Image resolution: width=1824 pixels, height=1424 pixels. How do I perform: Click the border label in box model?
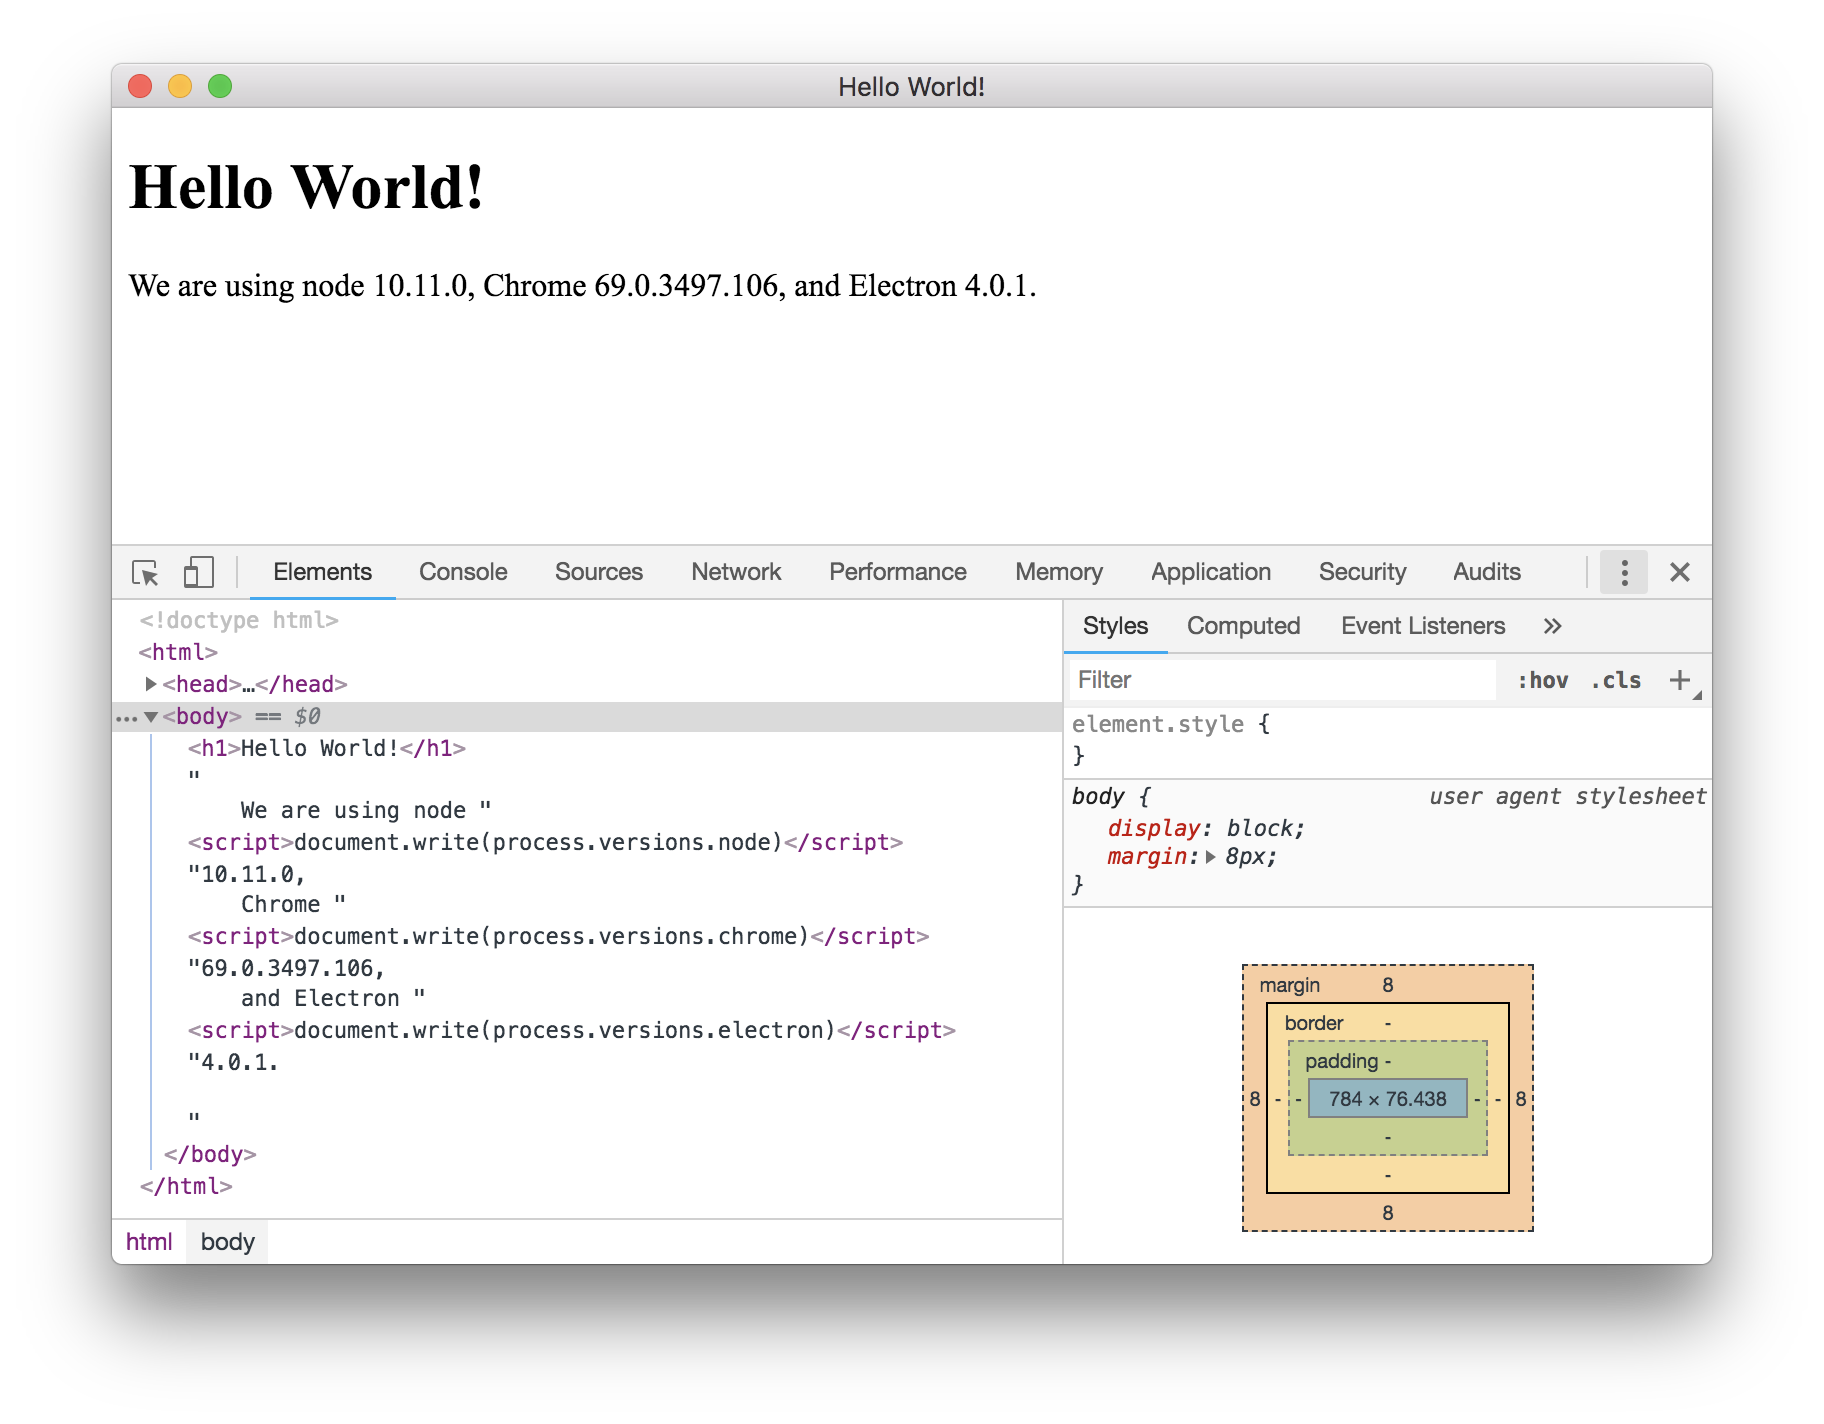[x=1314, y=1023]
